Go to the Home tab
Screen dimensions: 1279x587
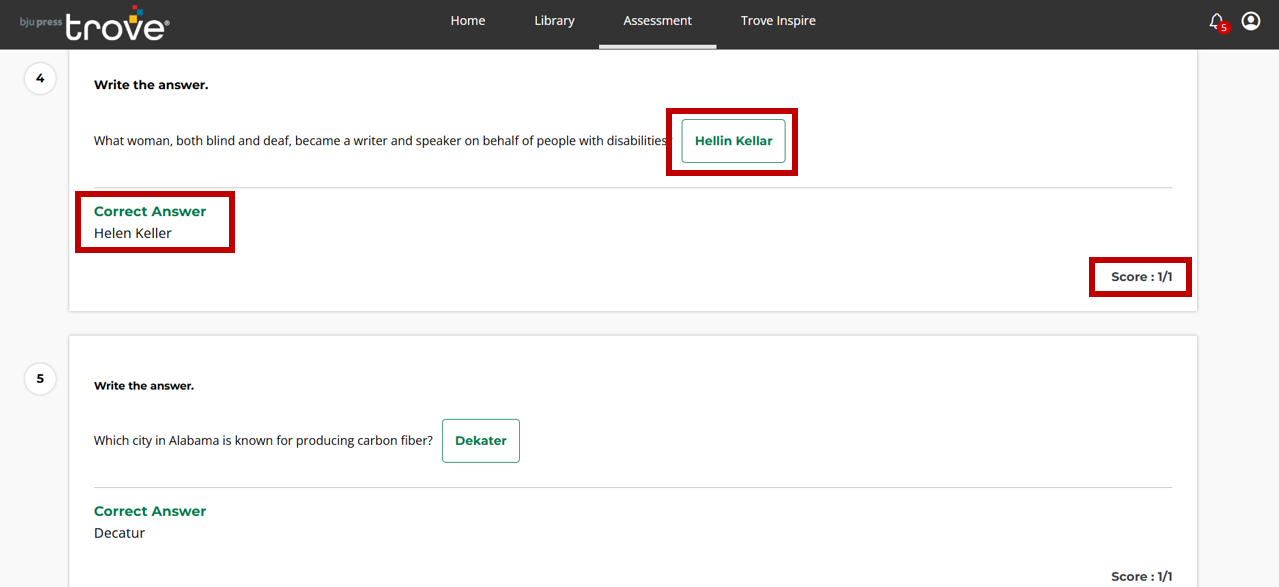467,21
